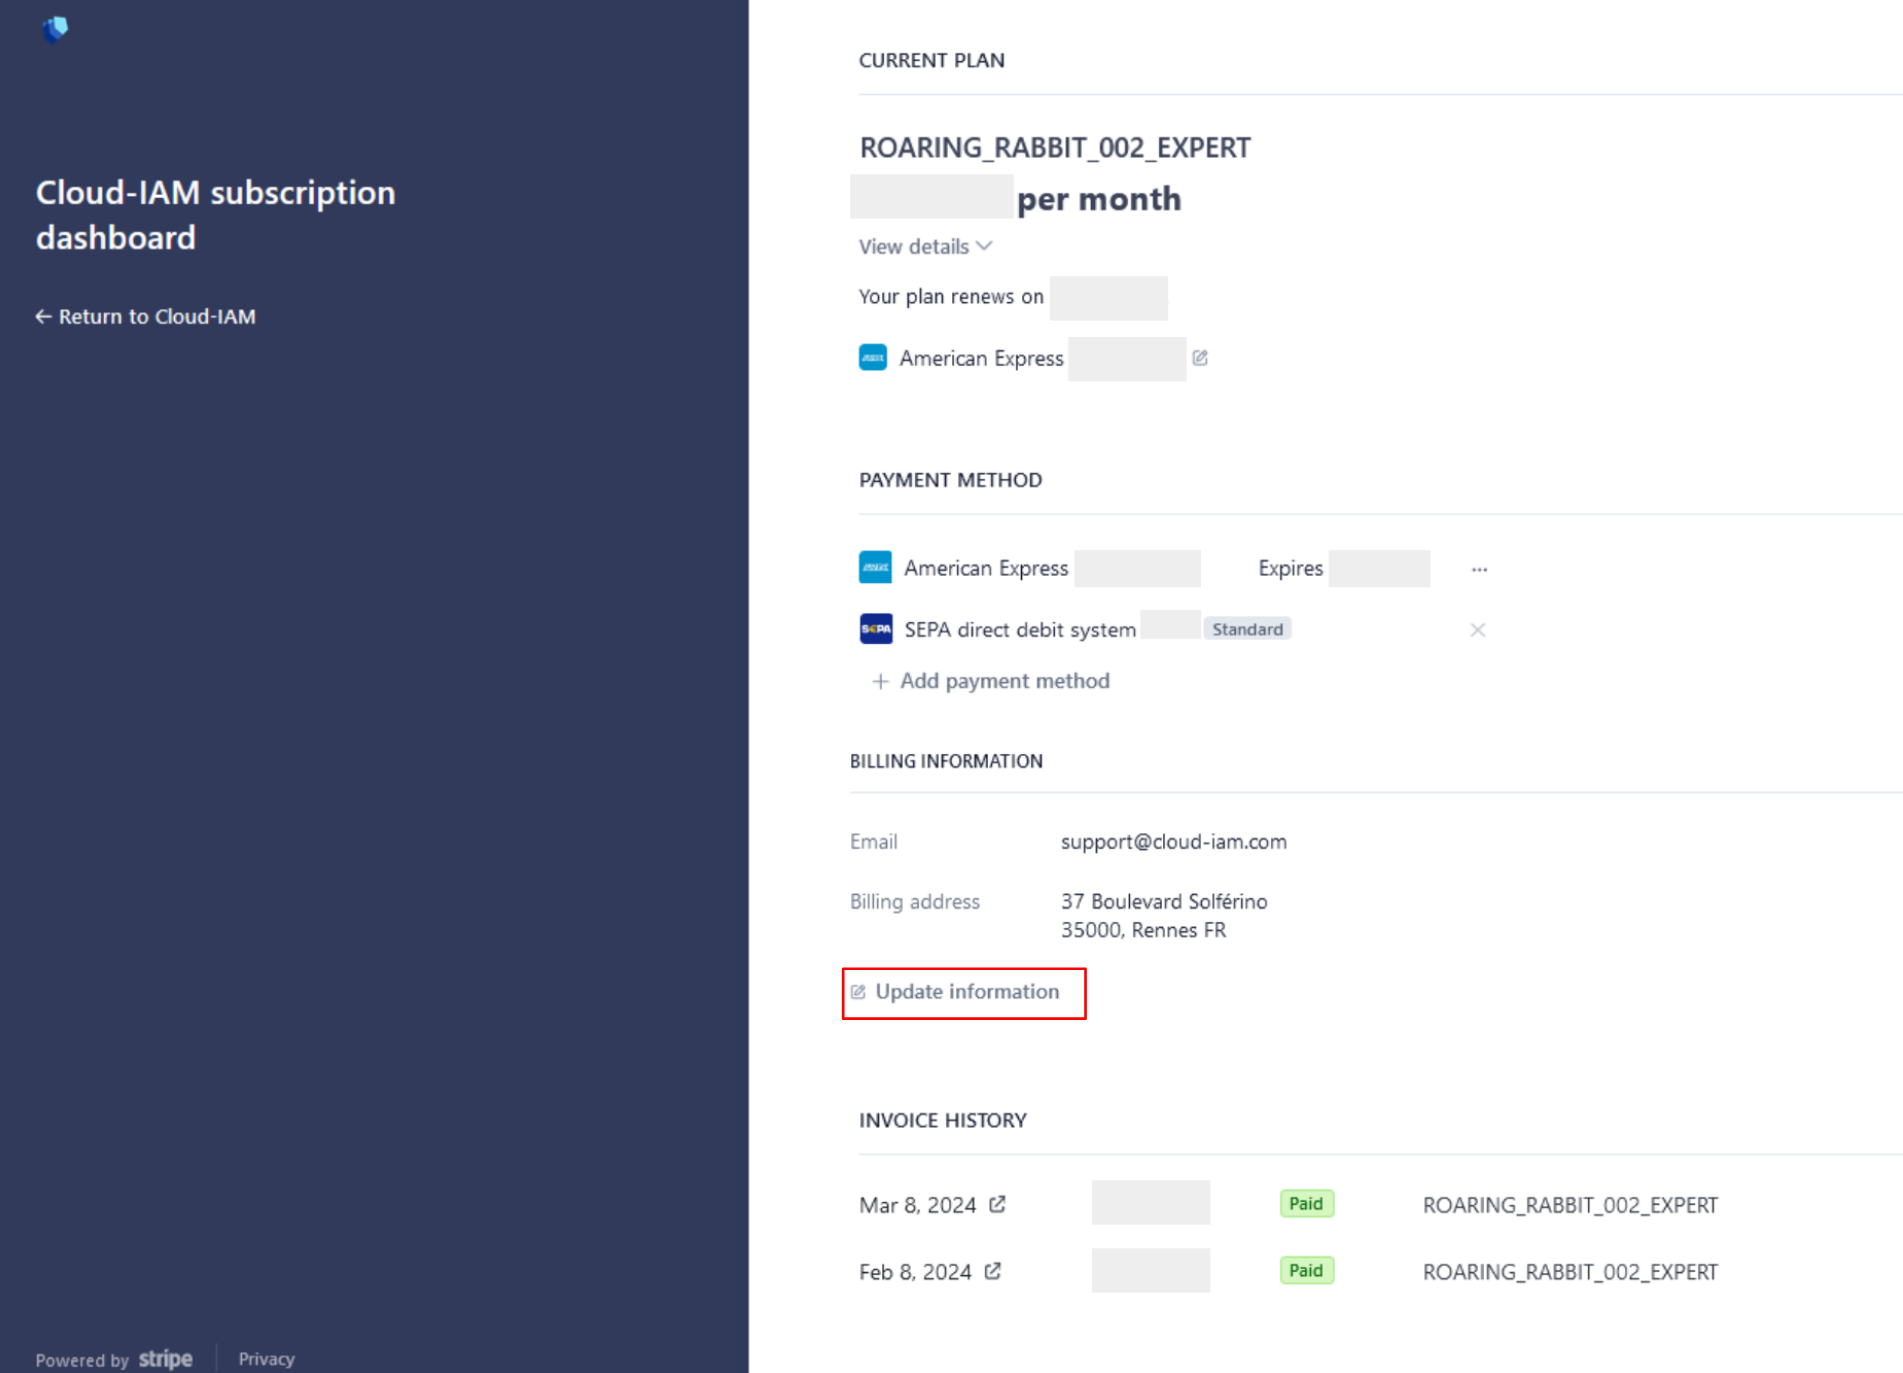Click 'Your plan renews on' text
This screenshot has height=1373, width=1903.
951,297
